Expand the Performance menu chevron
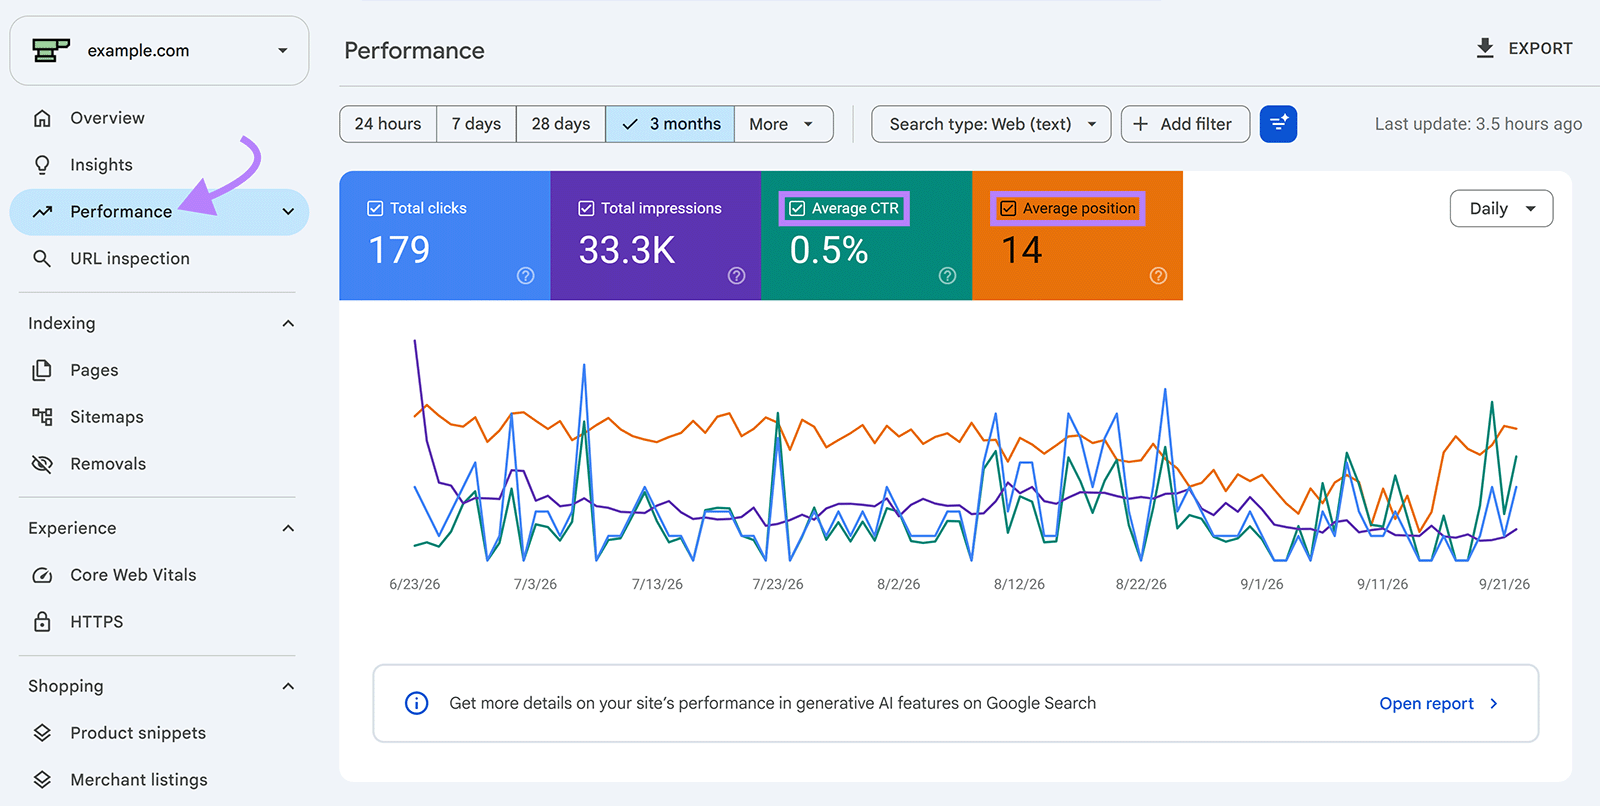The height and width of the screenshot is (806, 1600). (x=288, y=212)
